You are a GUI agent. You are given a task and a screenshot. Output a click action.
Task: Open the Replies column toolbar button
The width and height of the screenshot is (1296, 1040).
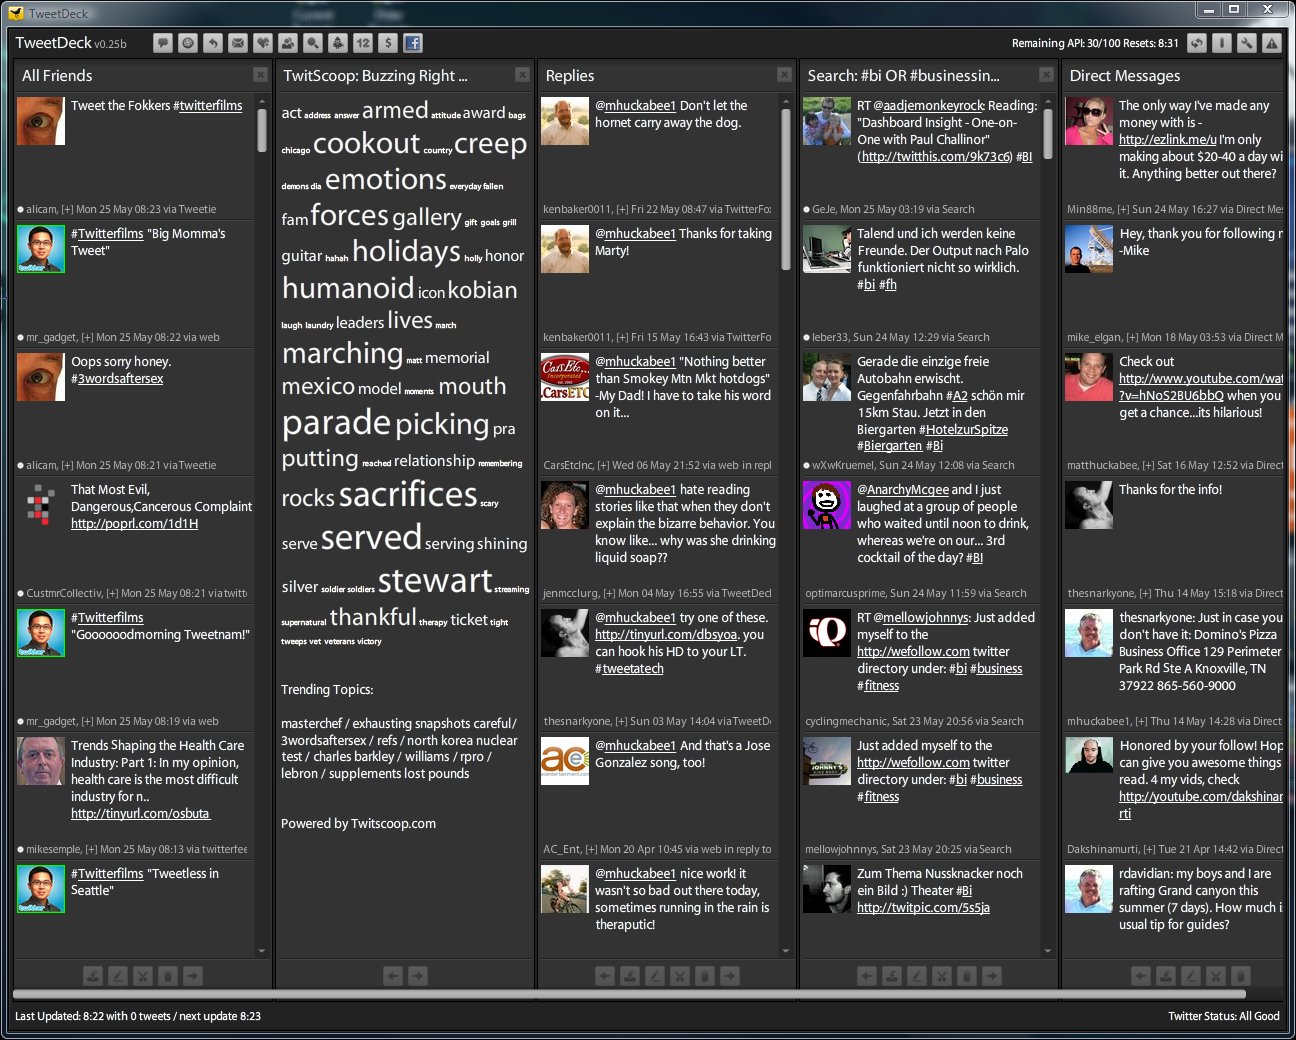click(x=212, y=43)
